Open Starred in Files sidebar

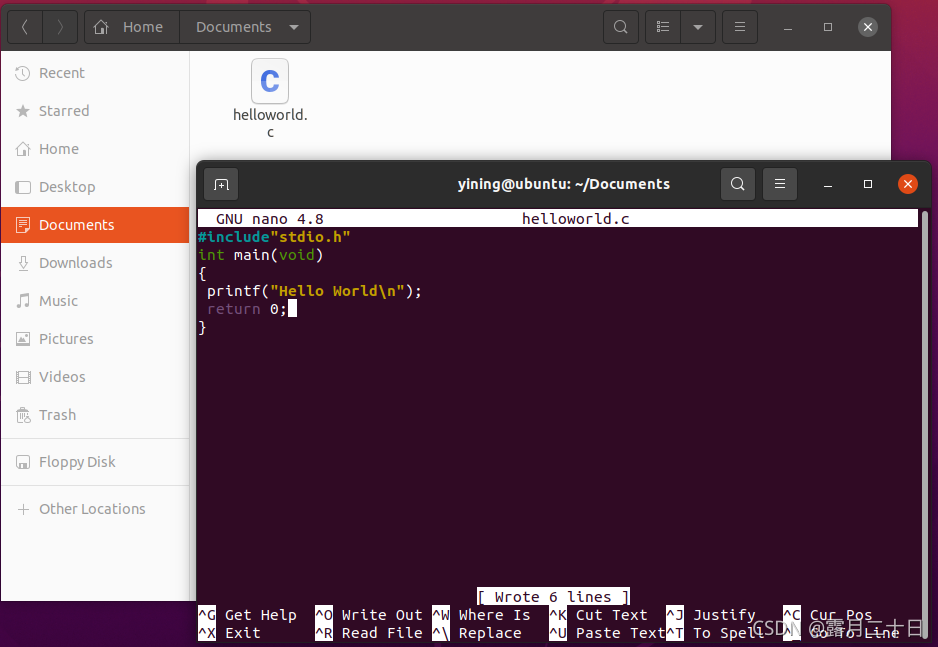(95, 111)
